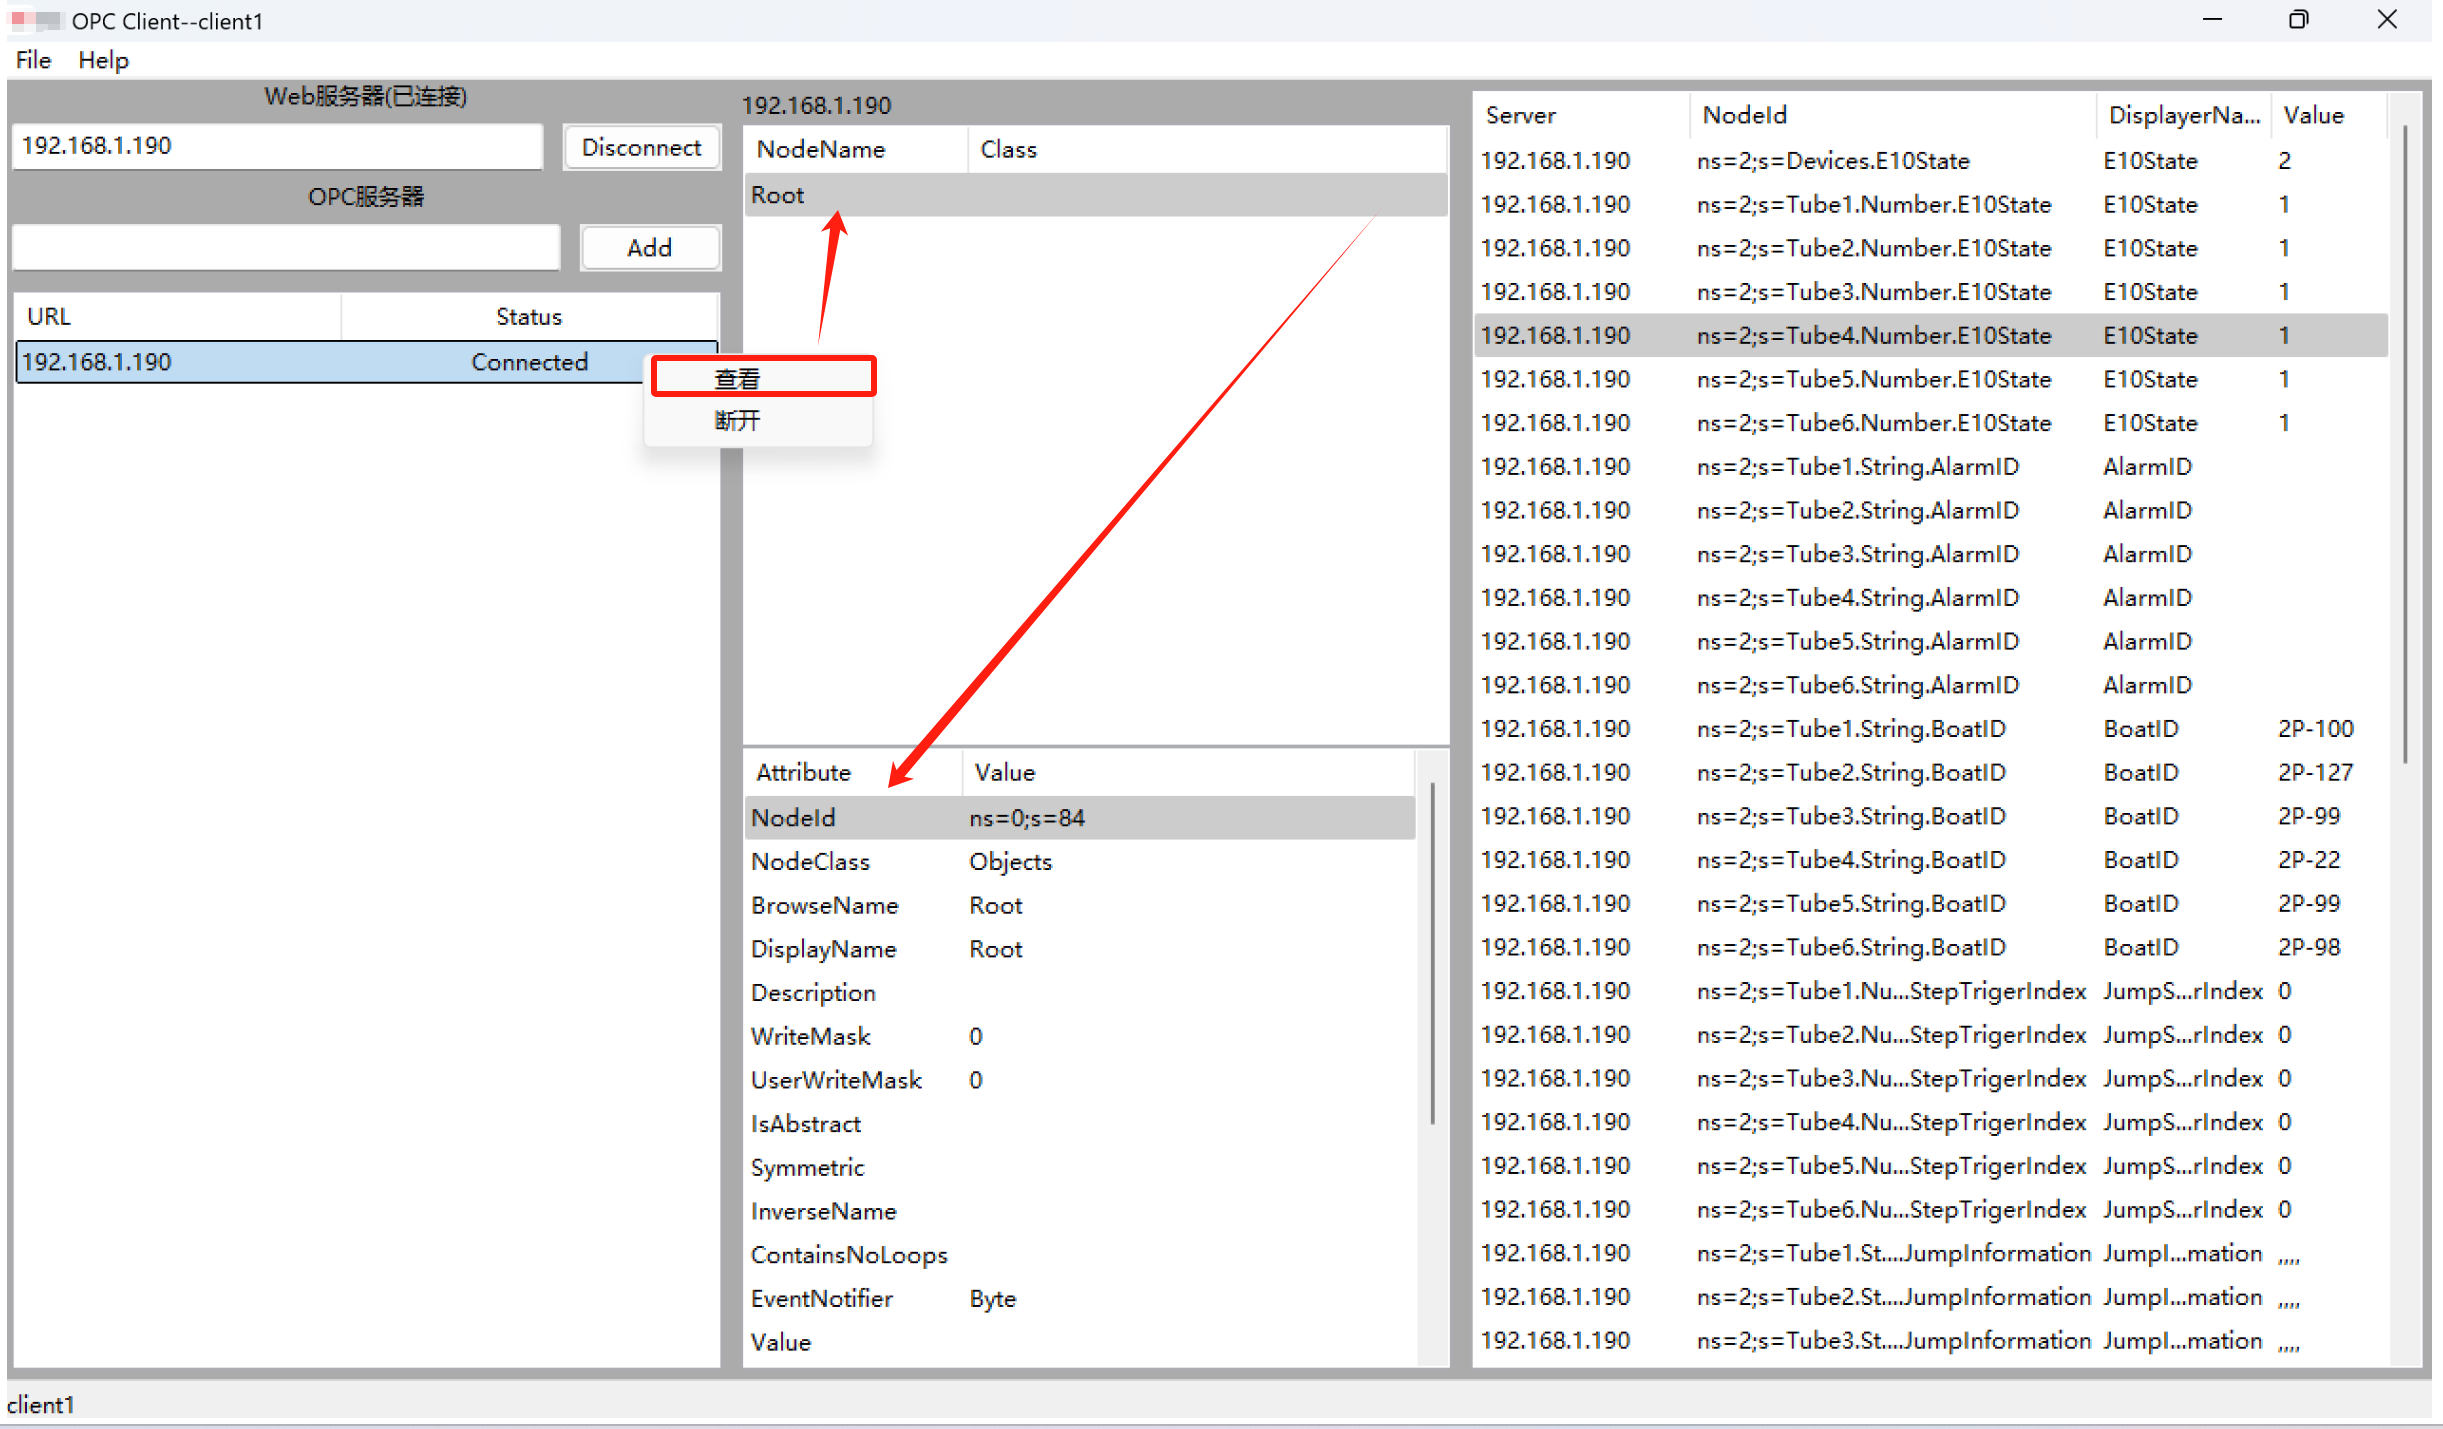Click the Web server IP address field
This screenshot has height=1429, width=2443.
click(277, 146)
